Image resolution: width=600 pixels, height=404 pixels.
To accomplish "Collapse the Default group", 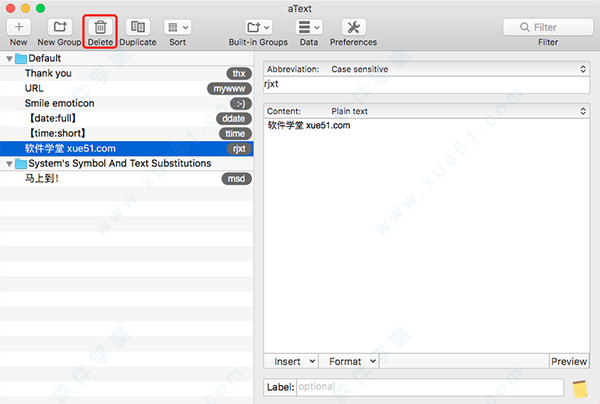I will coord(9,59).
